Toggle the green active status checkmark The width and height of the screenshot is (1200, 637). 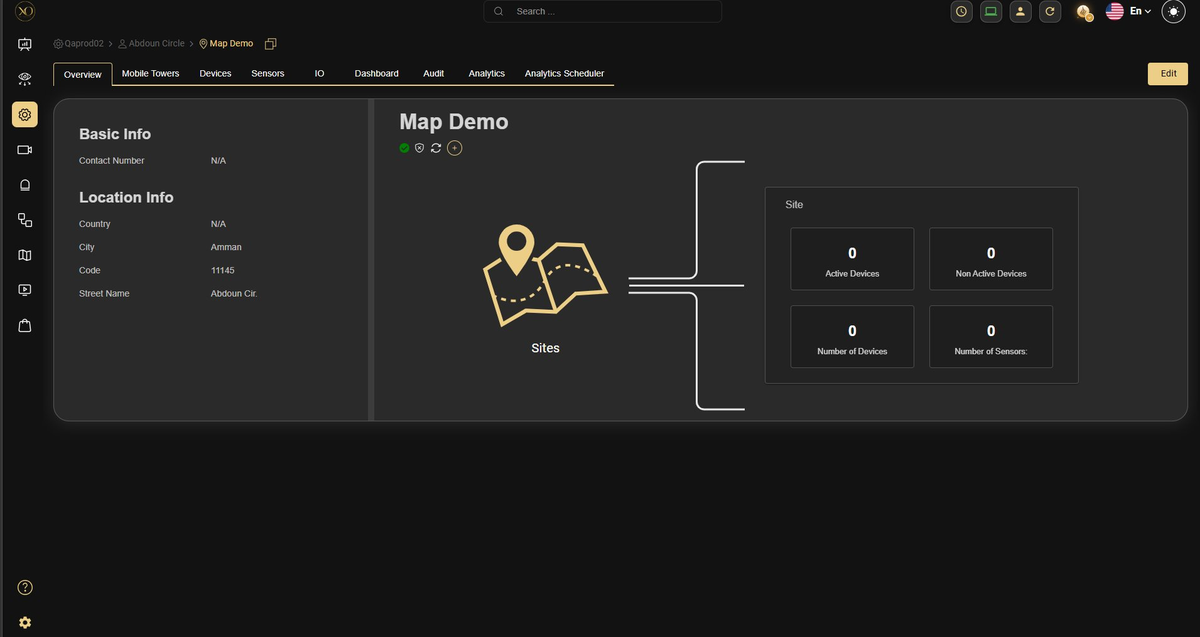pos(404,148)
